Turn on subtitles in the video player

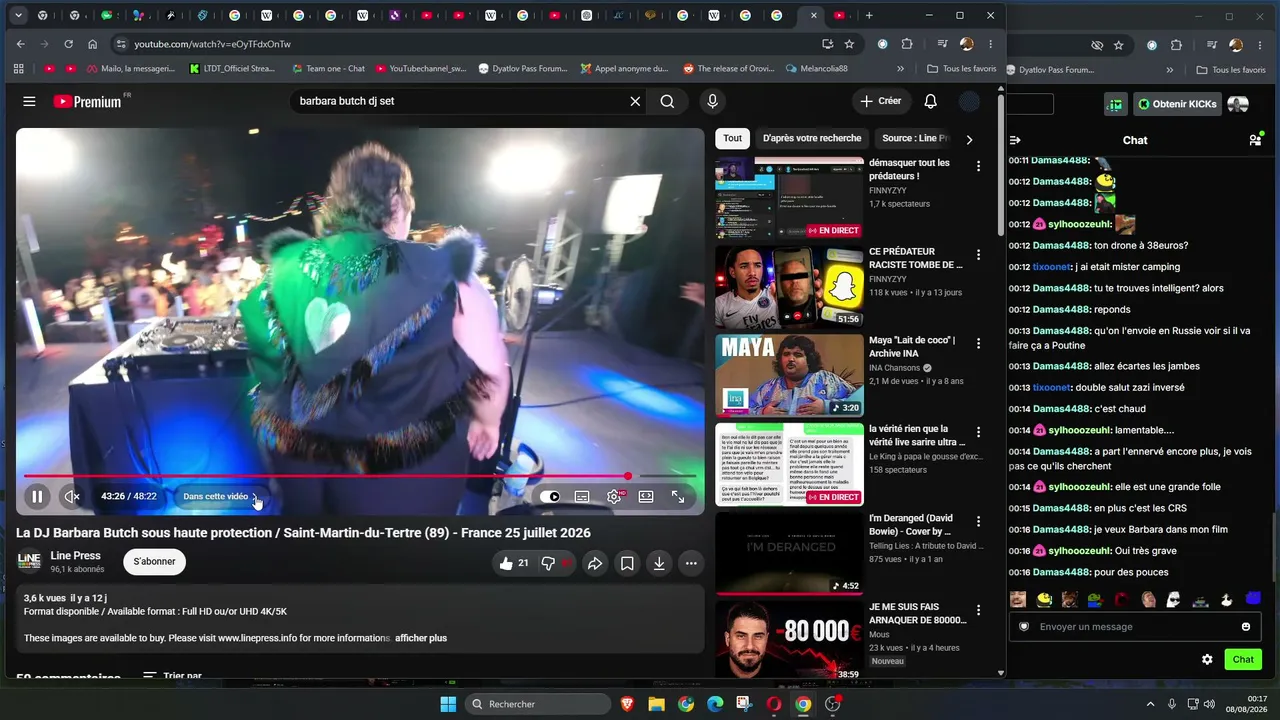pos(582,496)
